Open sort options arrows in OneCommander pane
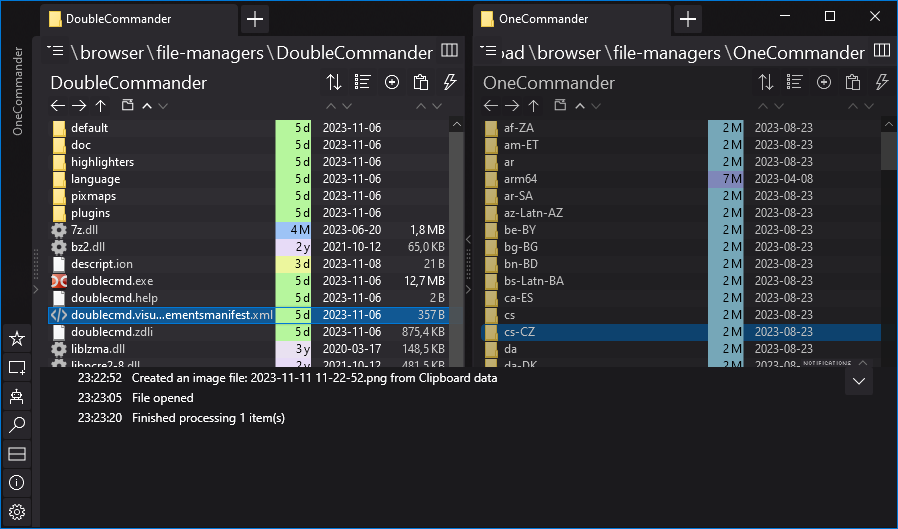Image resolution: width=898 pixels, height=529 pixels. click(766, 83)
